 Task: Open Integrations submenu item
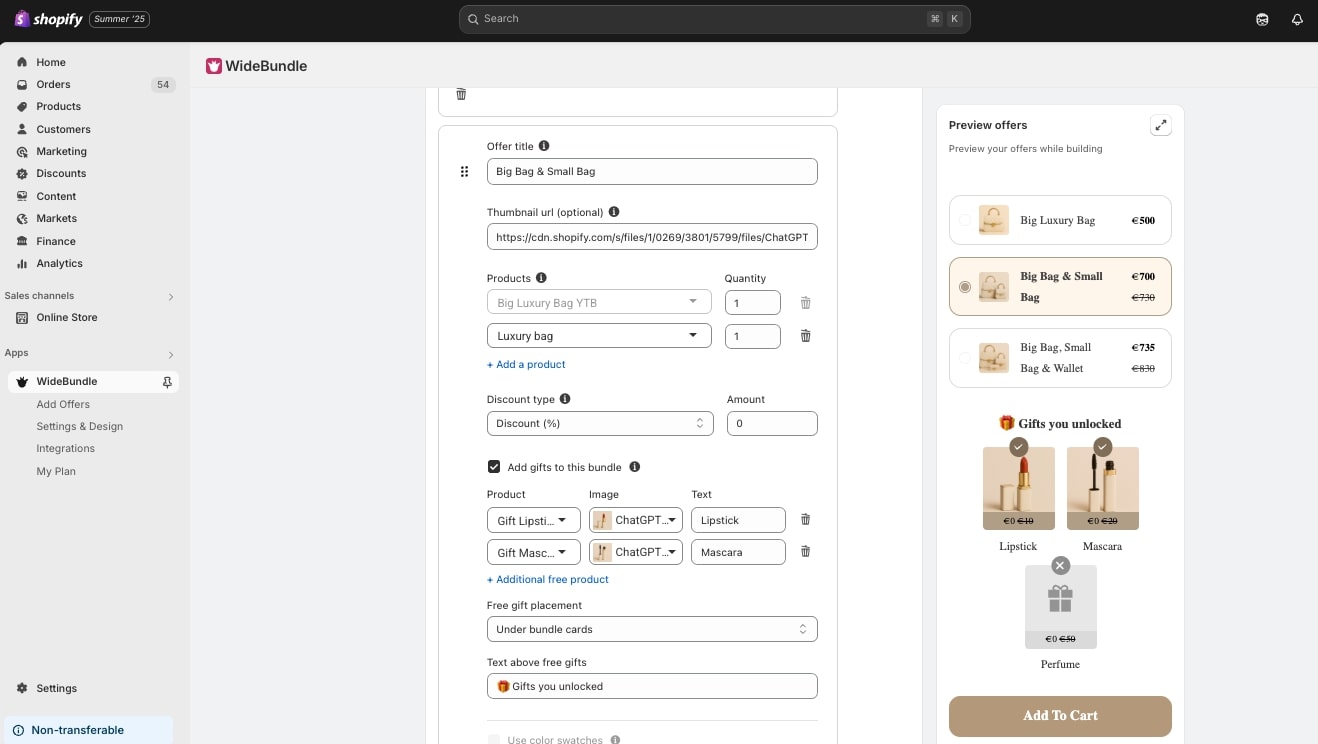[x=66, y=448]
